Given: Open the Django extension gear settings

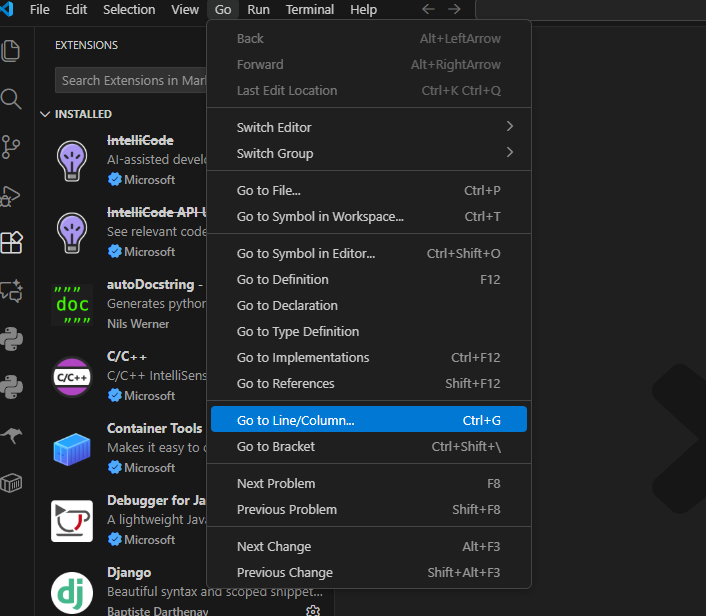Looking at the screenshot, I should [x=313, y=610].
